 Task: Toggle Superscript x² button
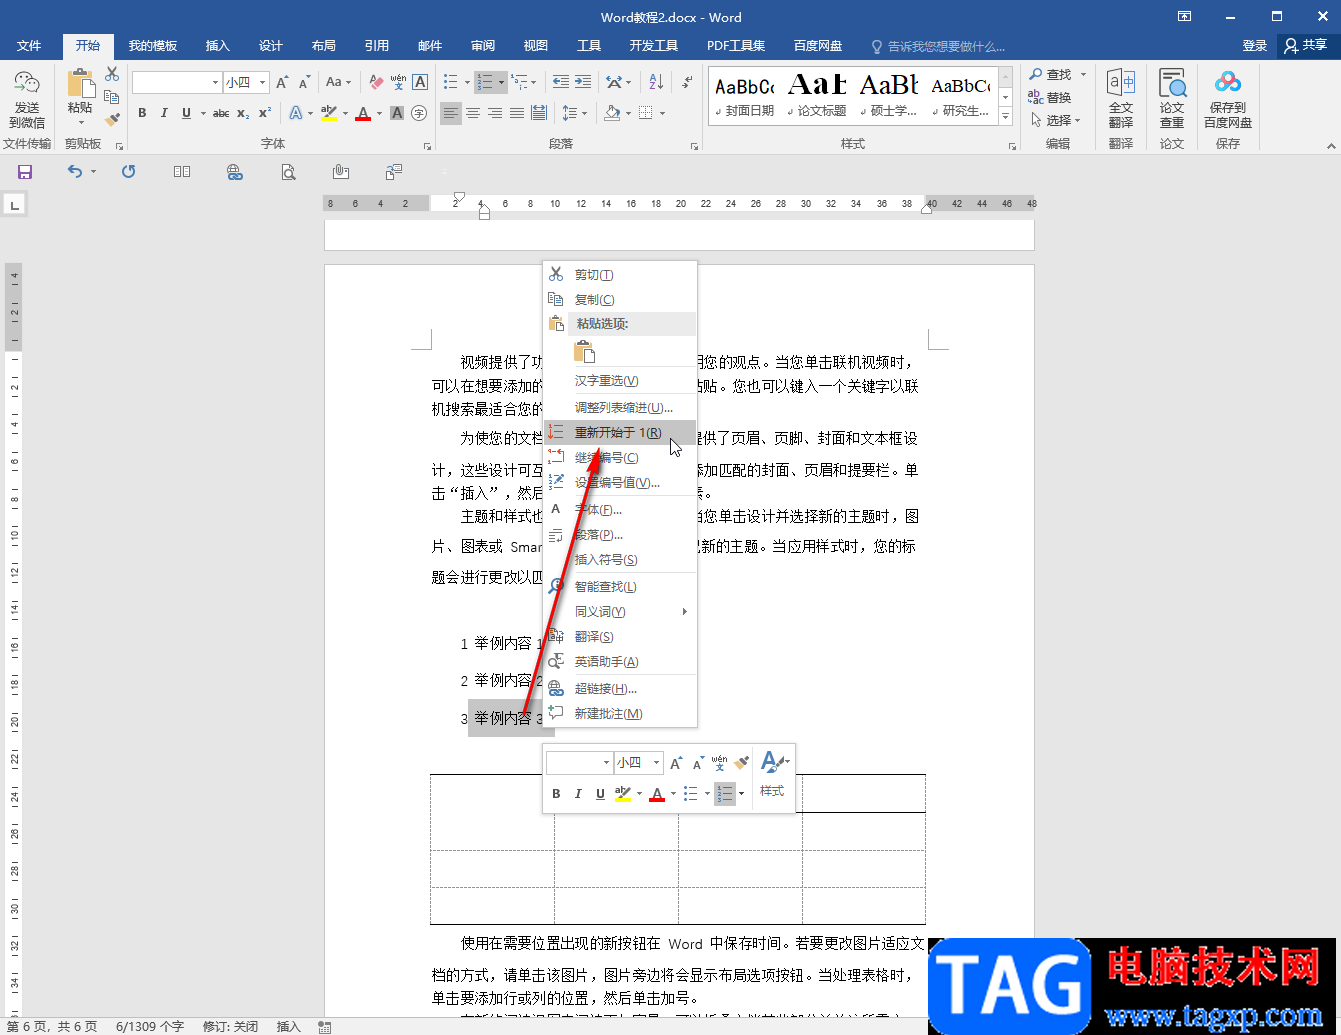265,113
